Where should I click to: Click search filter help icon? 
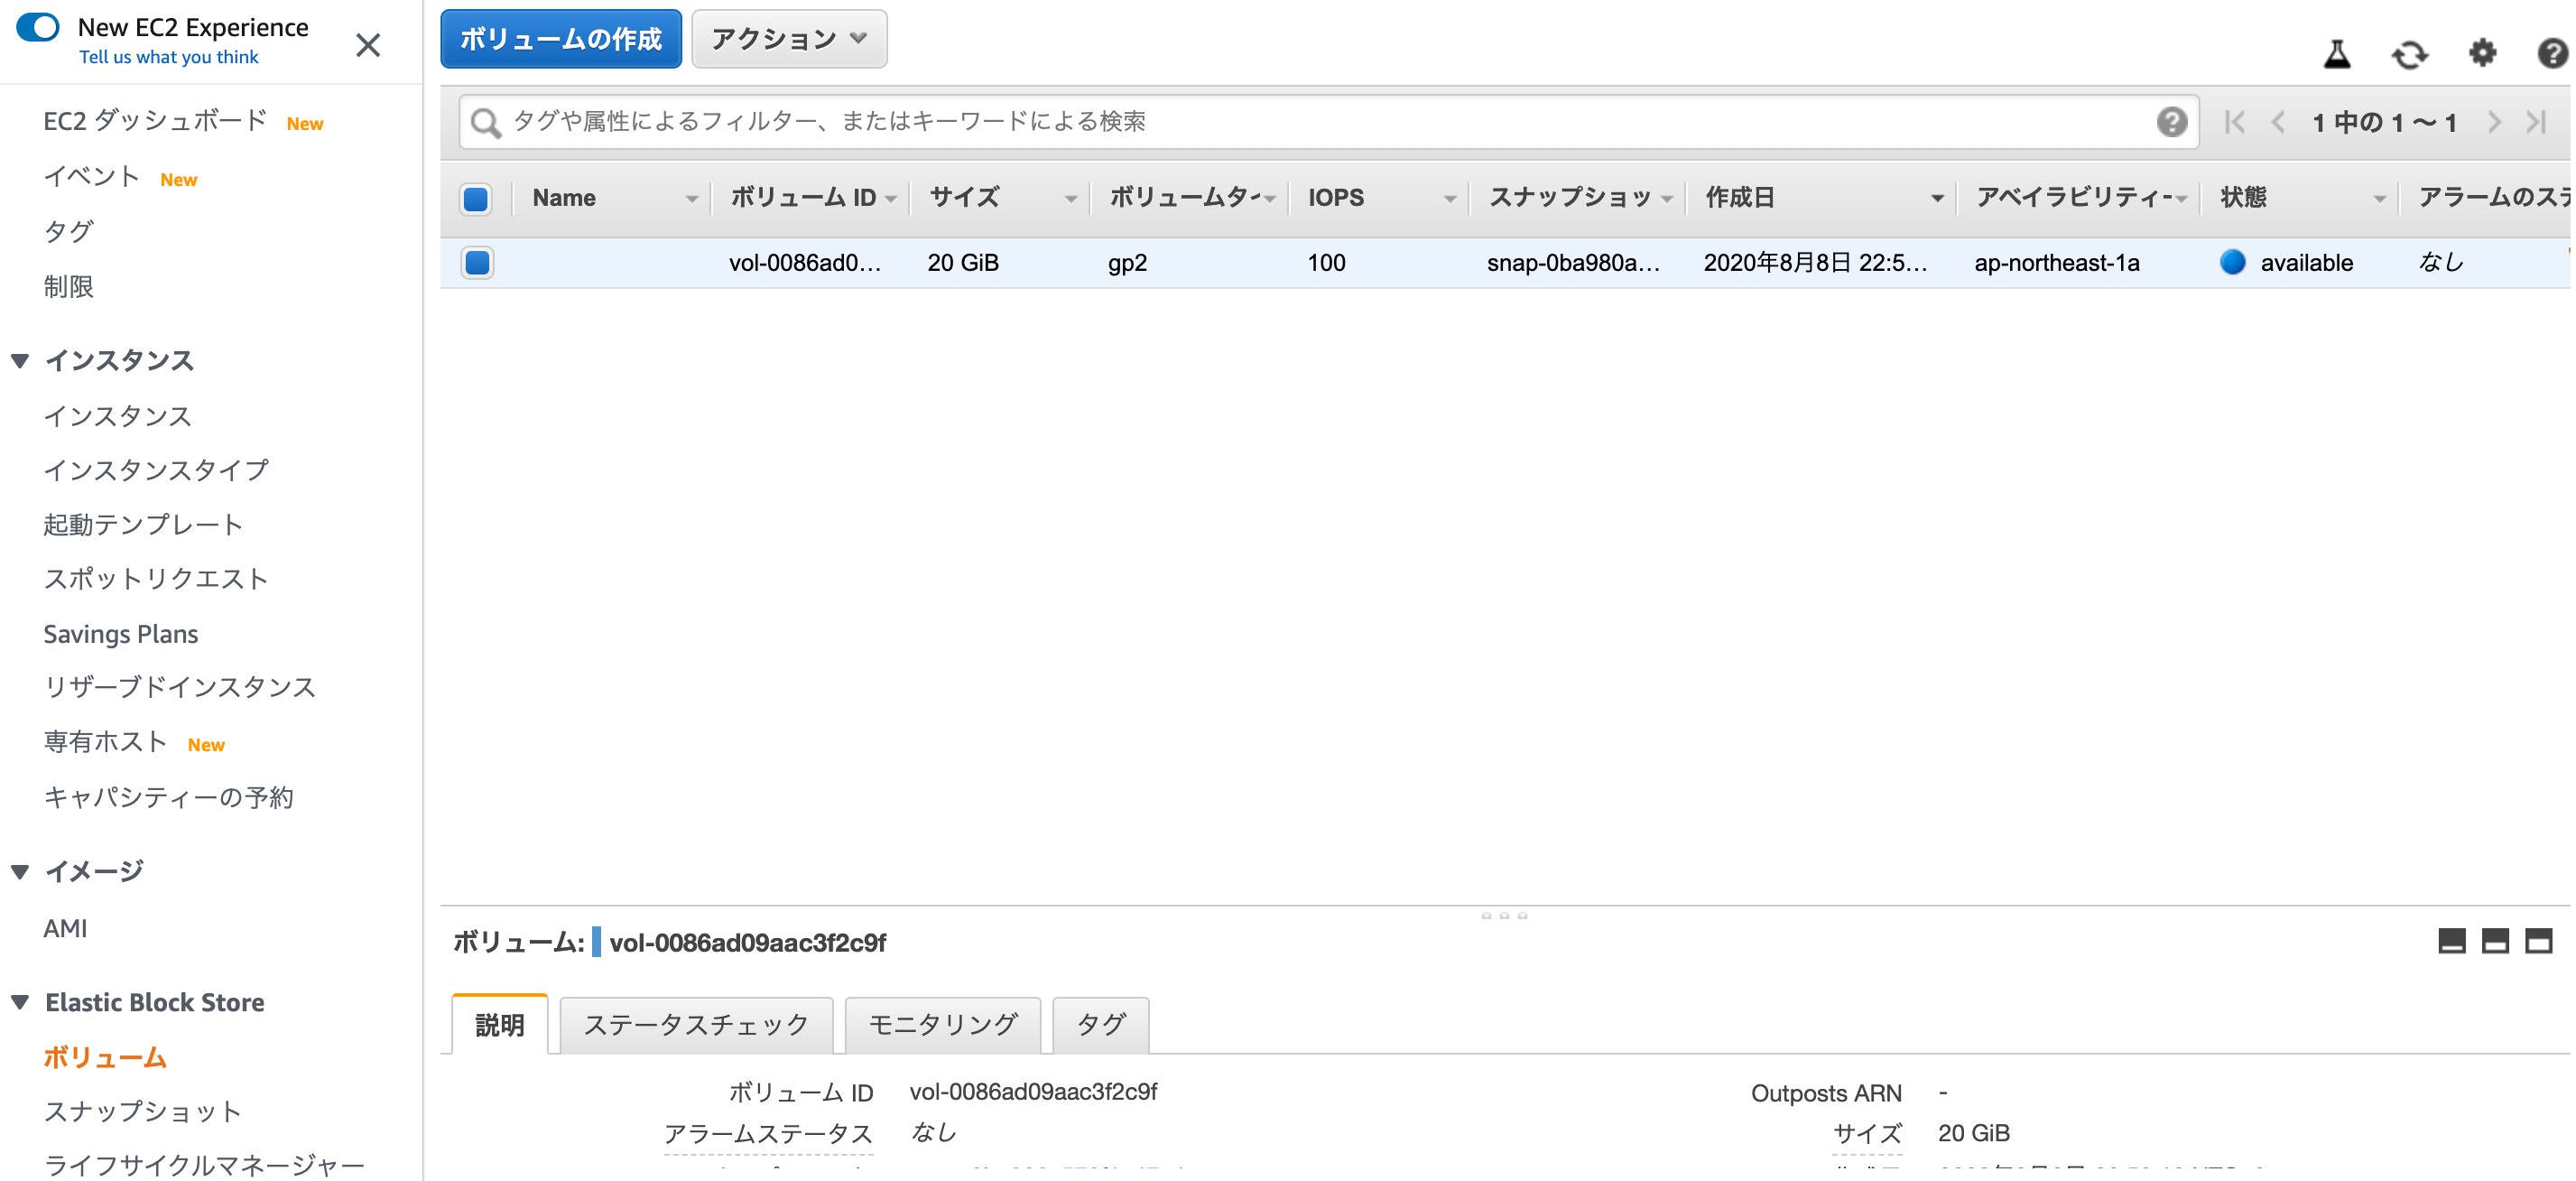click(2171, 122)
